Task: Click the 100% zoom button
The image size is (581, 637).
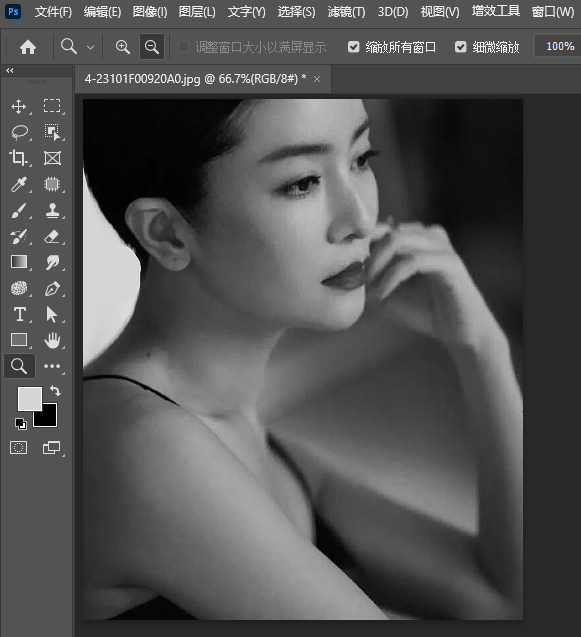Action: click(559, 46)
